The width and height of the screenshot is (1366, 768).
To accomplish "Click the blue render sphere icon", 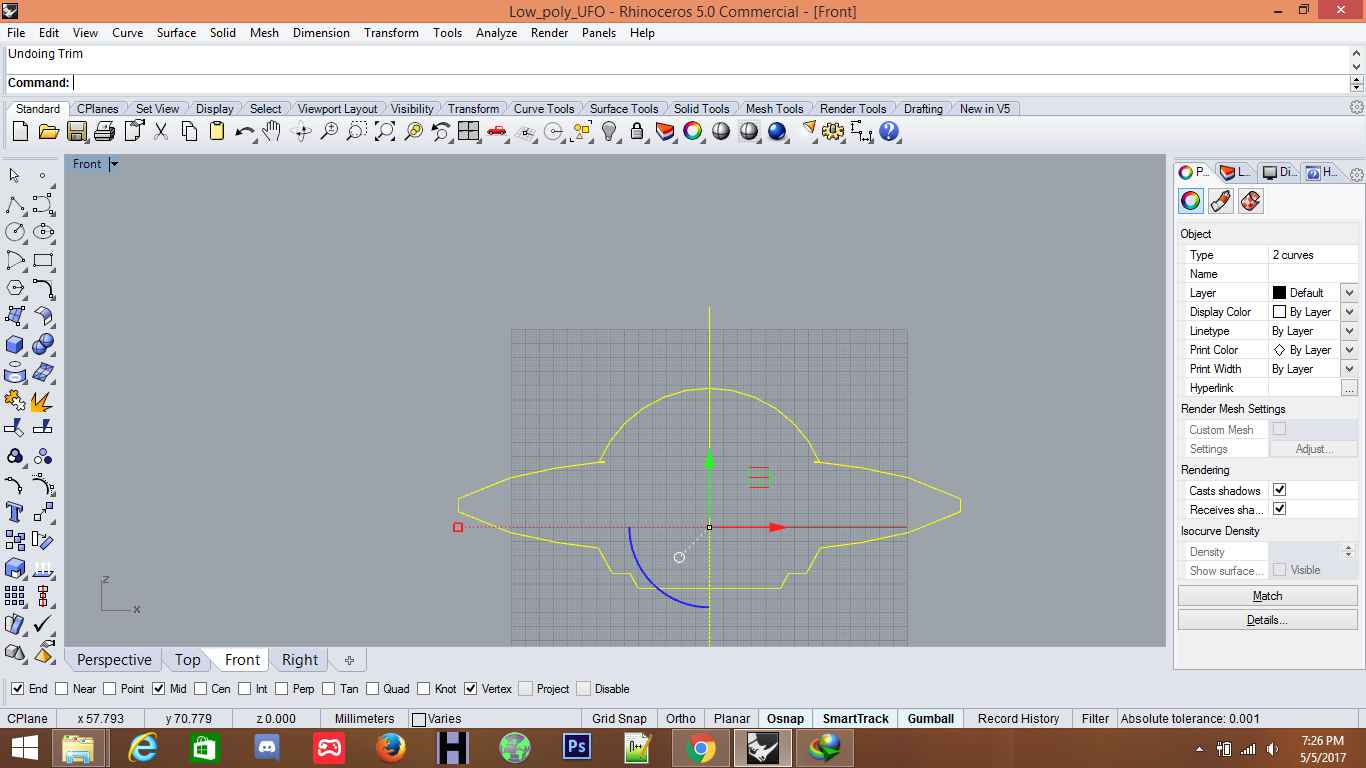I will 777,131.
